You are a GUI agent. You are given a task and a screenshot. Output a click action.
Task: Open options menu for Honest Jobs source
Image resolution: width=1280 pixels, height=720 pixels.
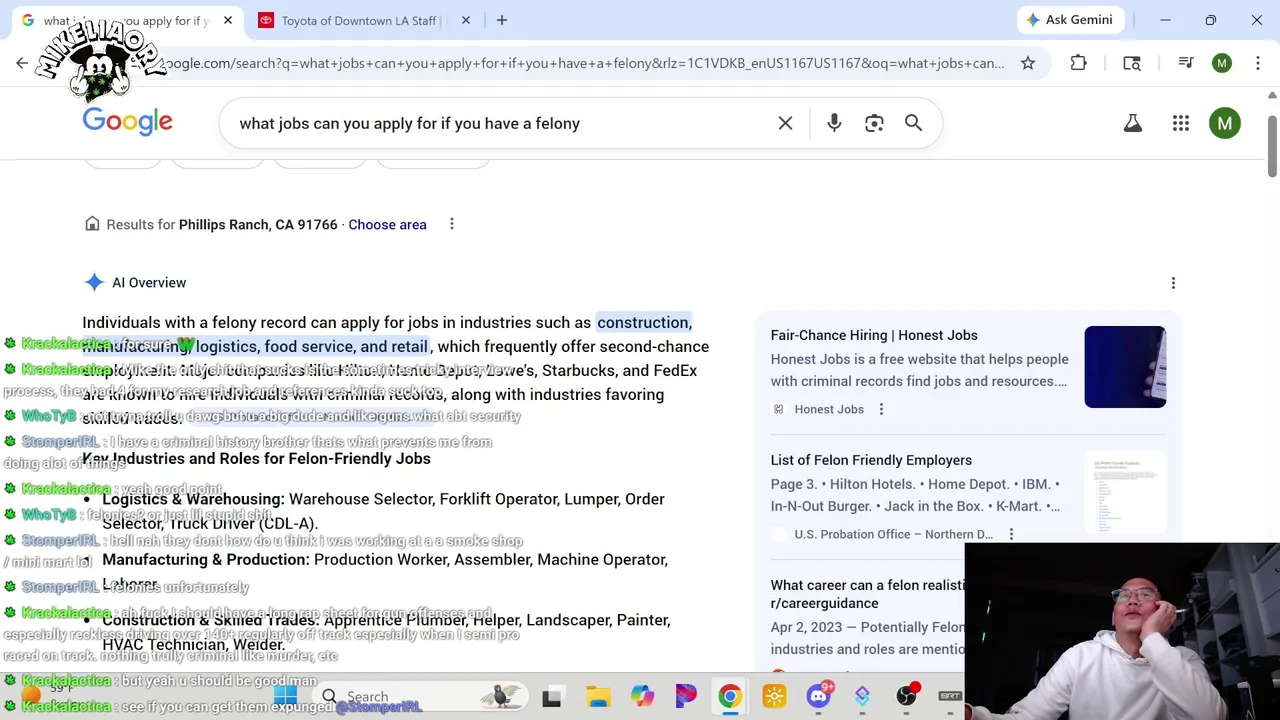881,409
